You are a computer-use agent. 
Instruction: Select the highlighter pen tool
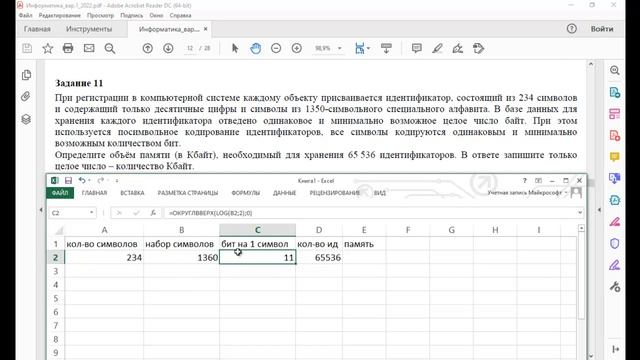[437, 48]
